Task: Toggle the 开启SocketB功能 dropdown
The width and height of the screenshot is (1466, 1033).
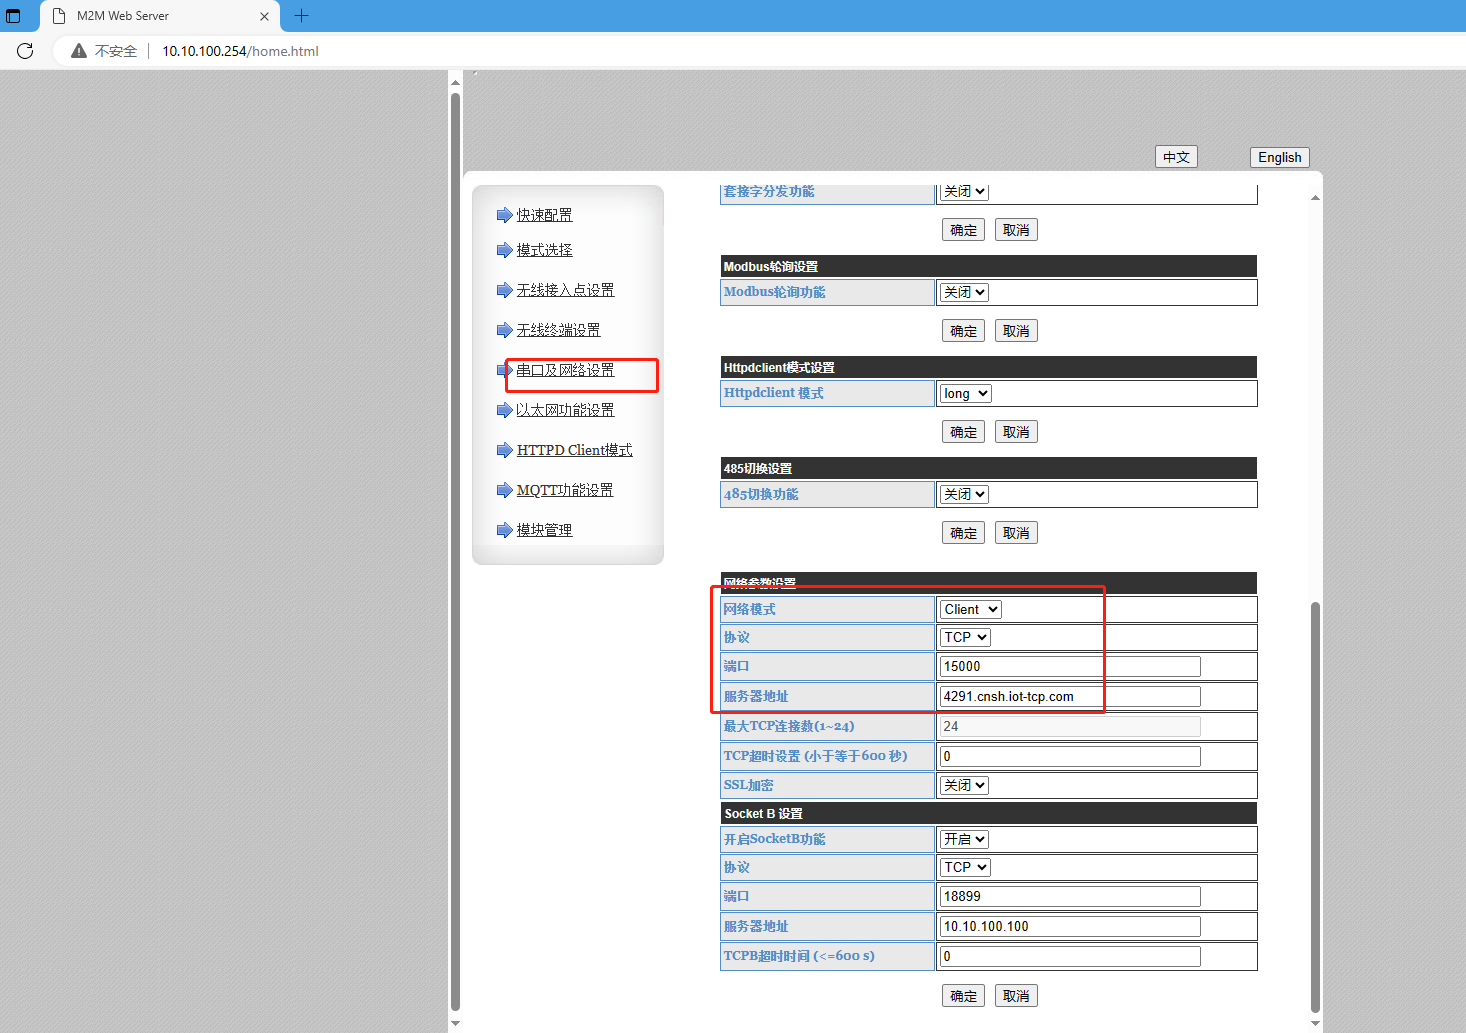Action: 964,839
